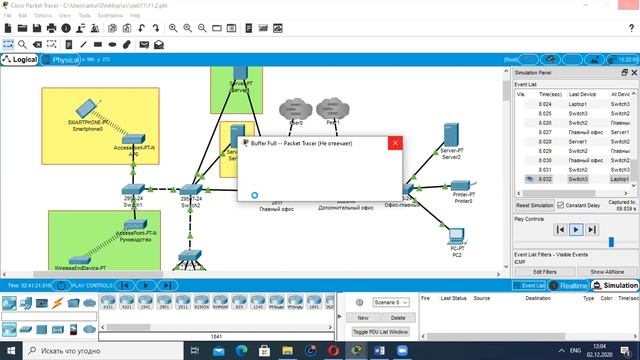Click the Reset Simulation button
640x360 pixels.
(x=534, y=205)
